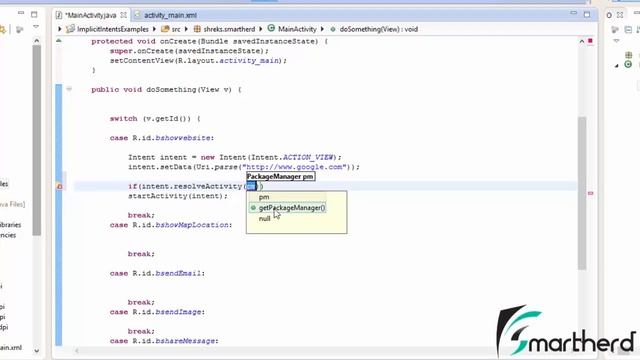Open the left panel view menu dropdown

tap(36, 27)
